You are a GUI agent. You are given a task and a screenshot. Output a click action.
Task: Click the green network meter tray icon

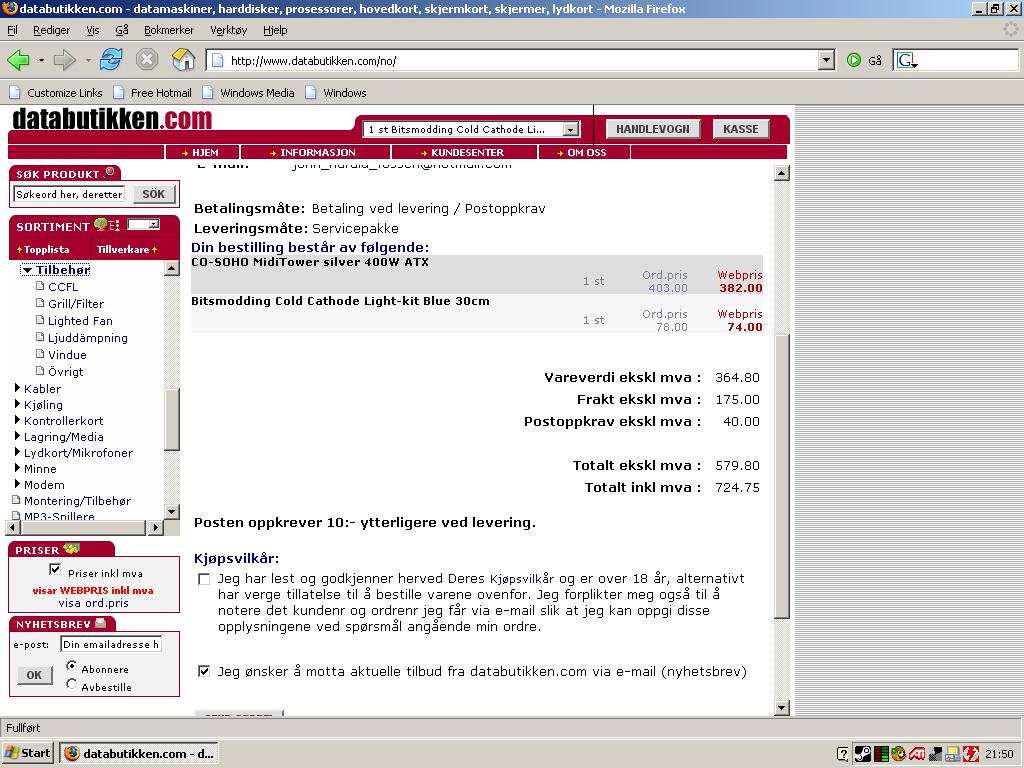tap(880, 754)
